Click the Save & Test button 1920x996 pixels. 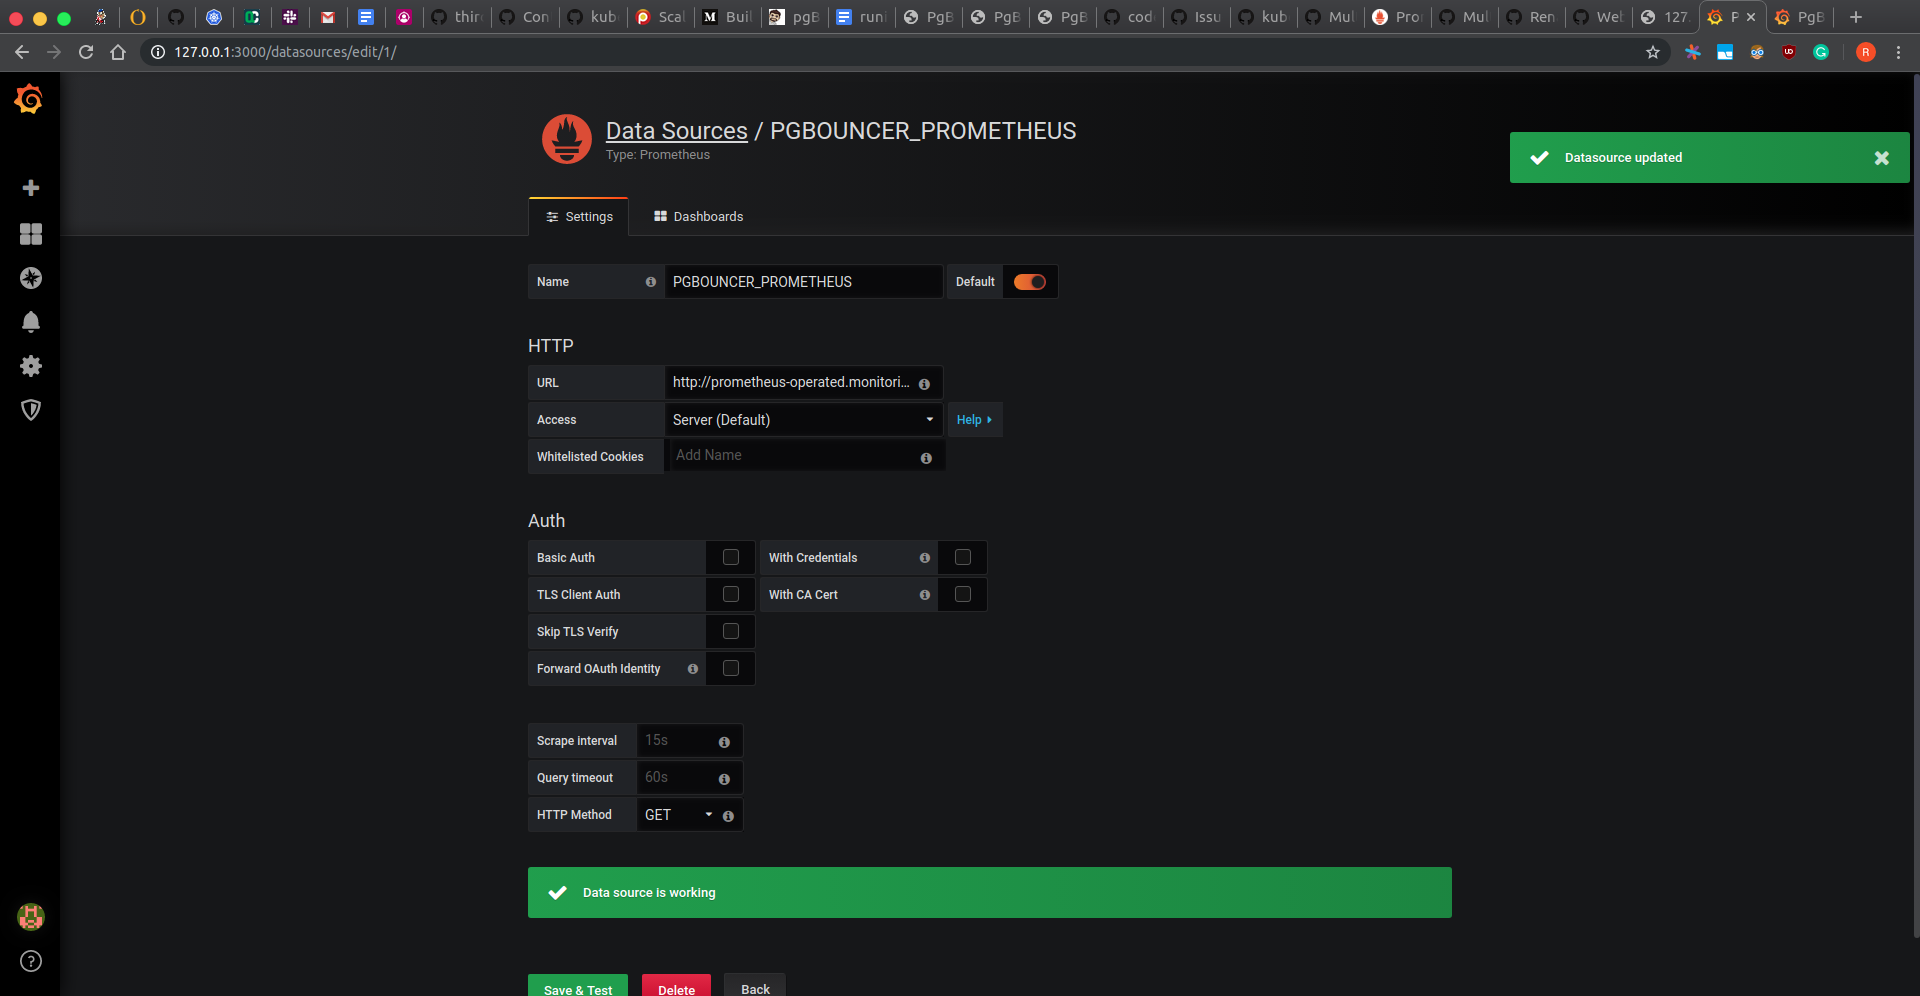(578, 989)
